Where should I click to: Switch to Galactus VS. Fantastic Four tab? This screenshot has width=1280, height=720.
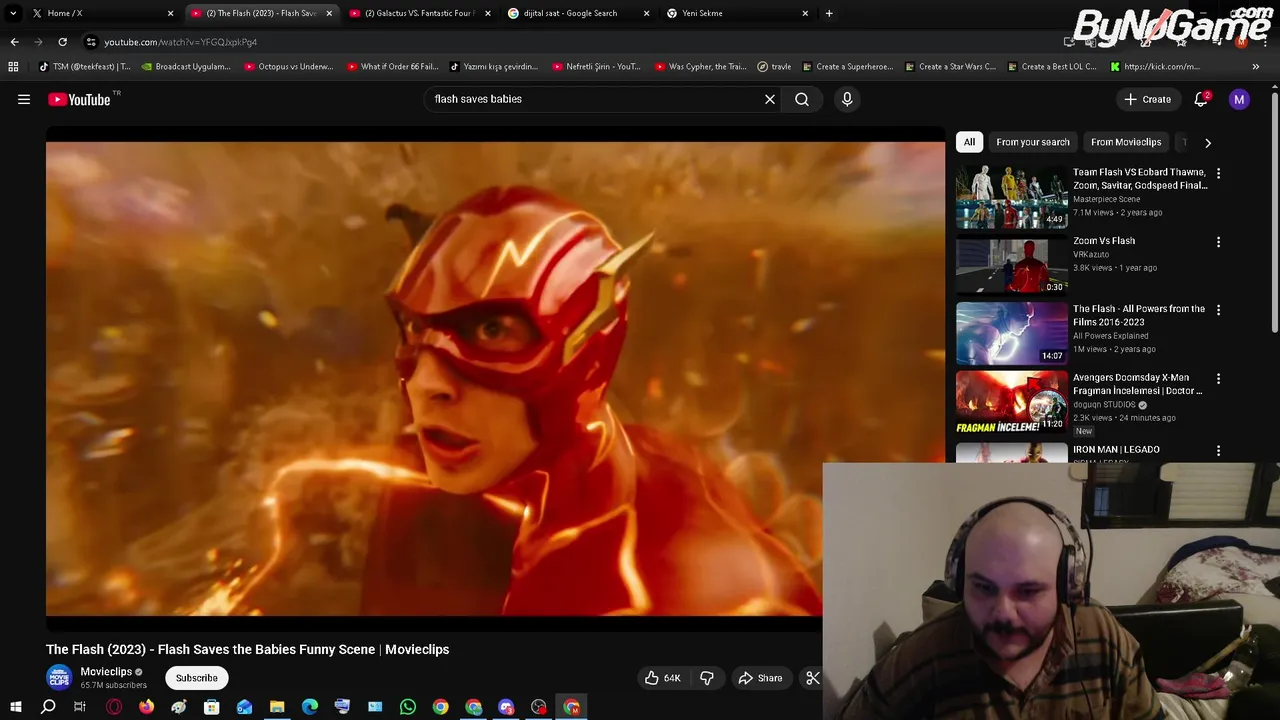[x=420, y=13]
